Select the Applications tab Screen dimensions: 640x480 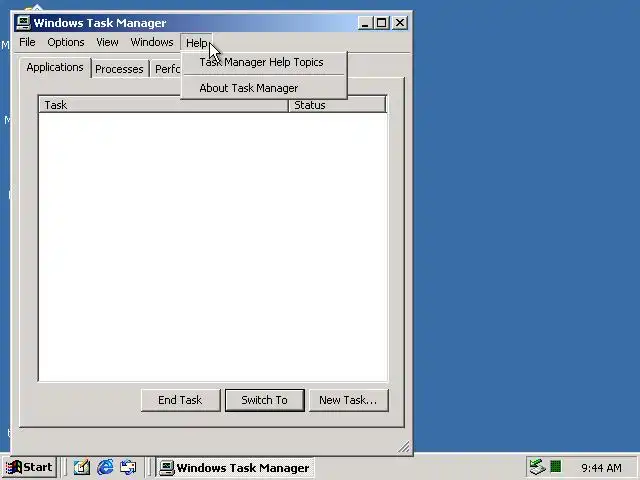point(55,67)
